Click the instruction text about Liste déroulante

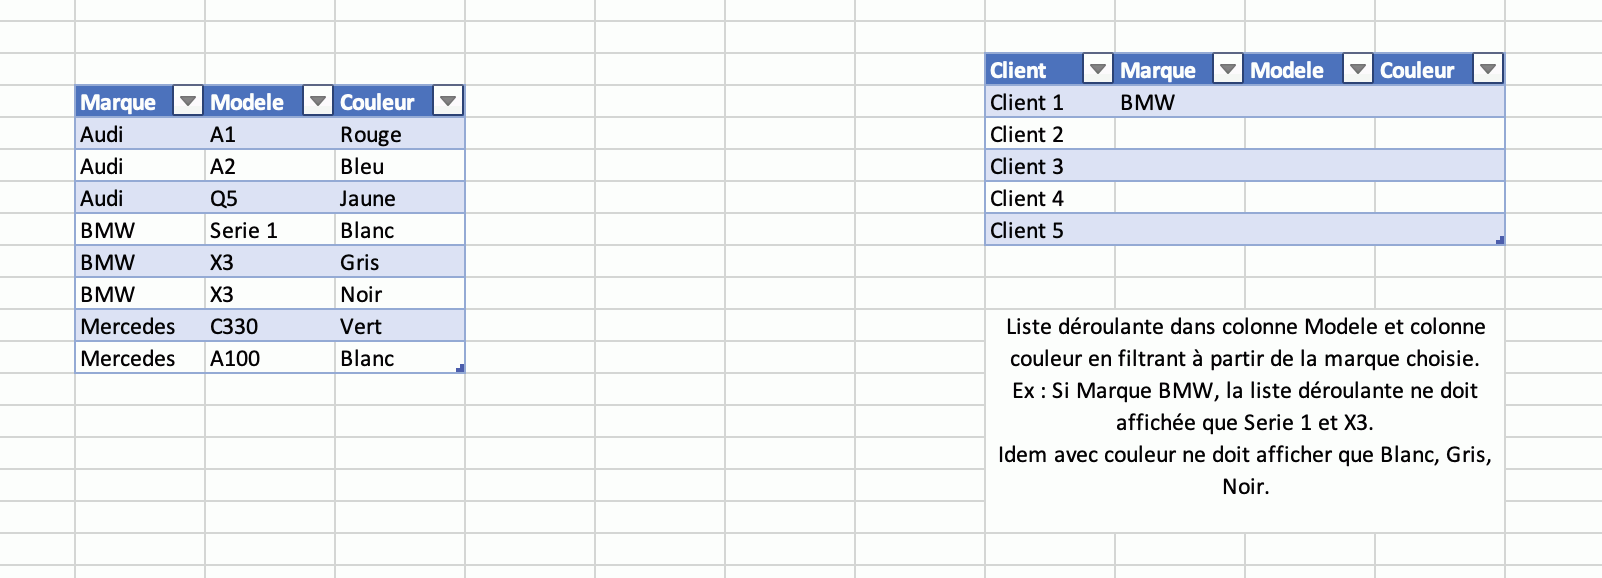(1245, 406)
